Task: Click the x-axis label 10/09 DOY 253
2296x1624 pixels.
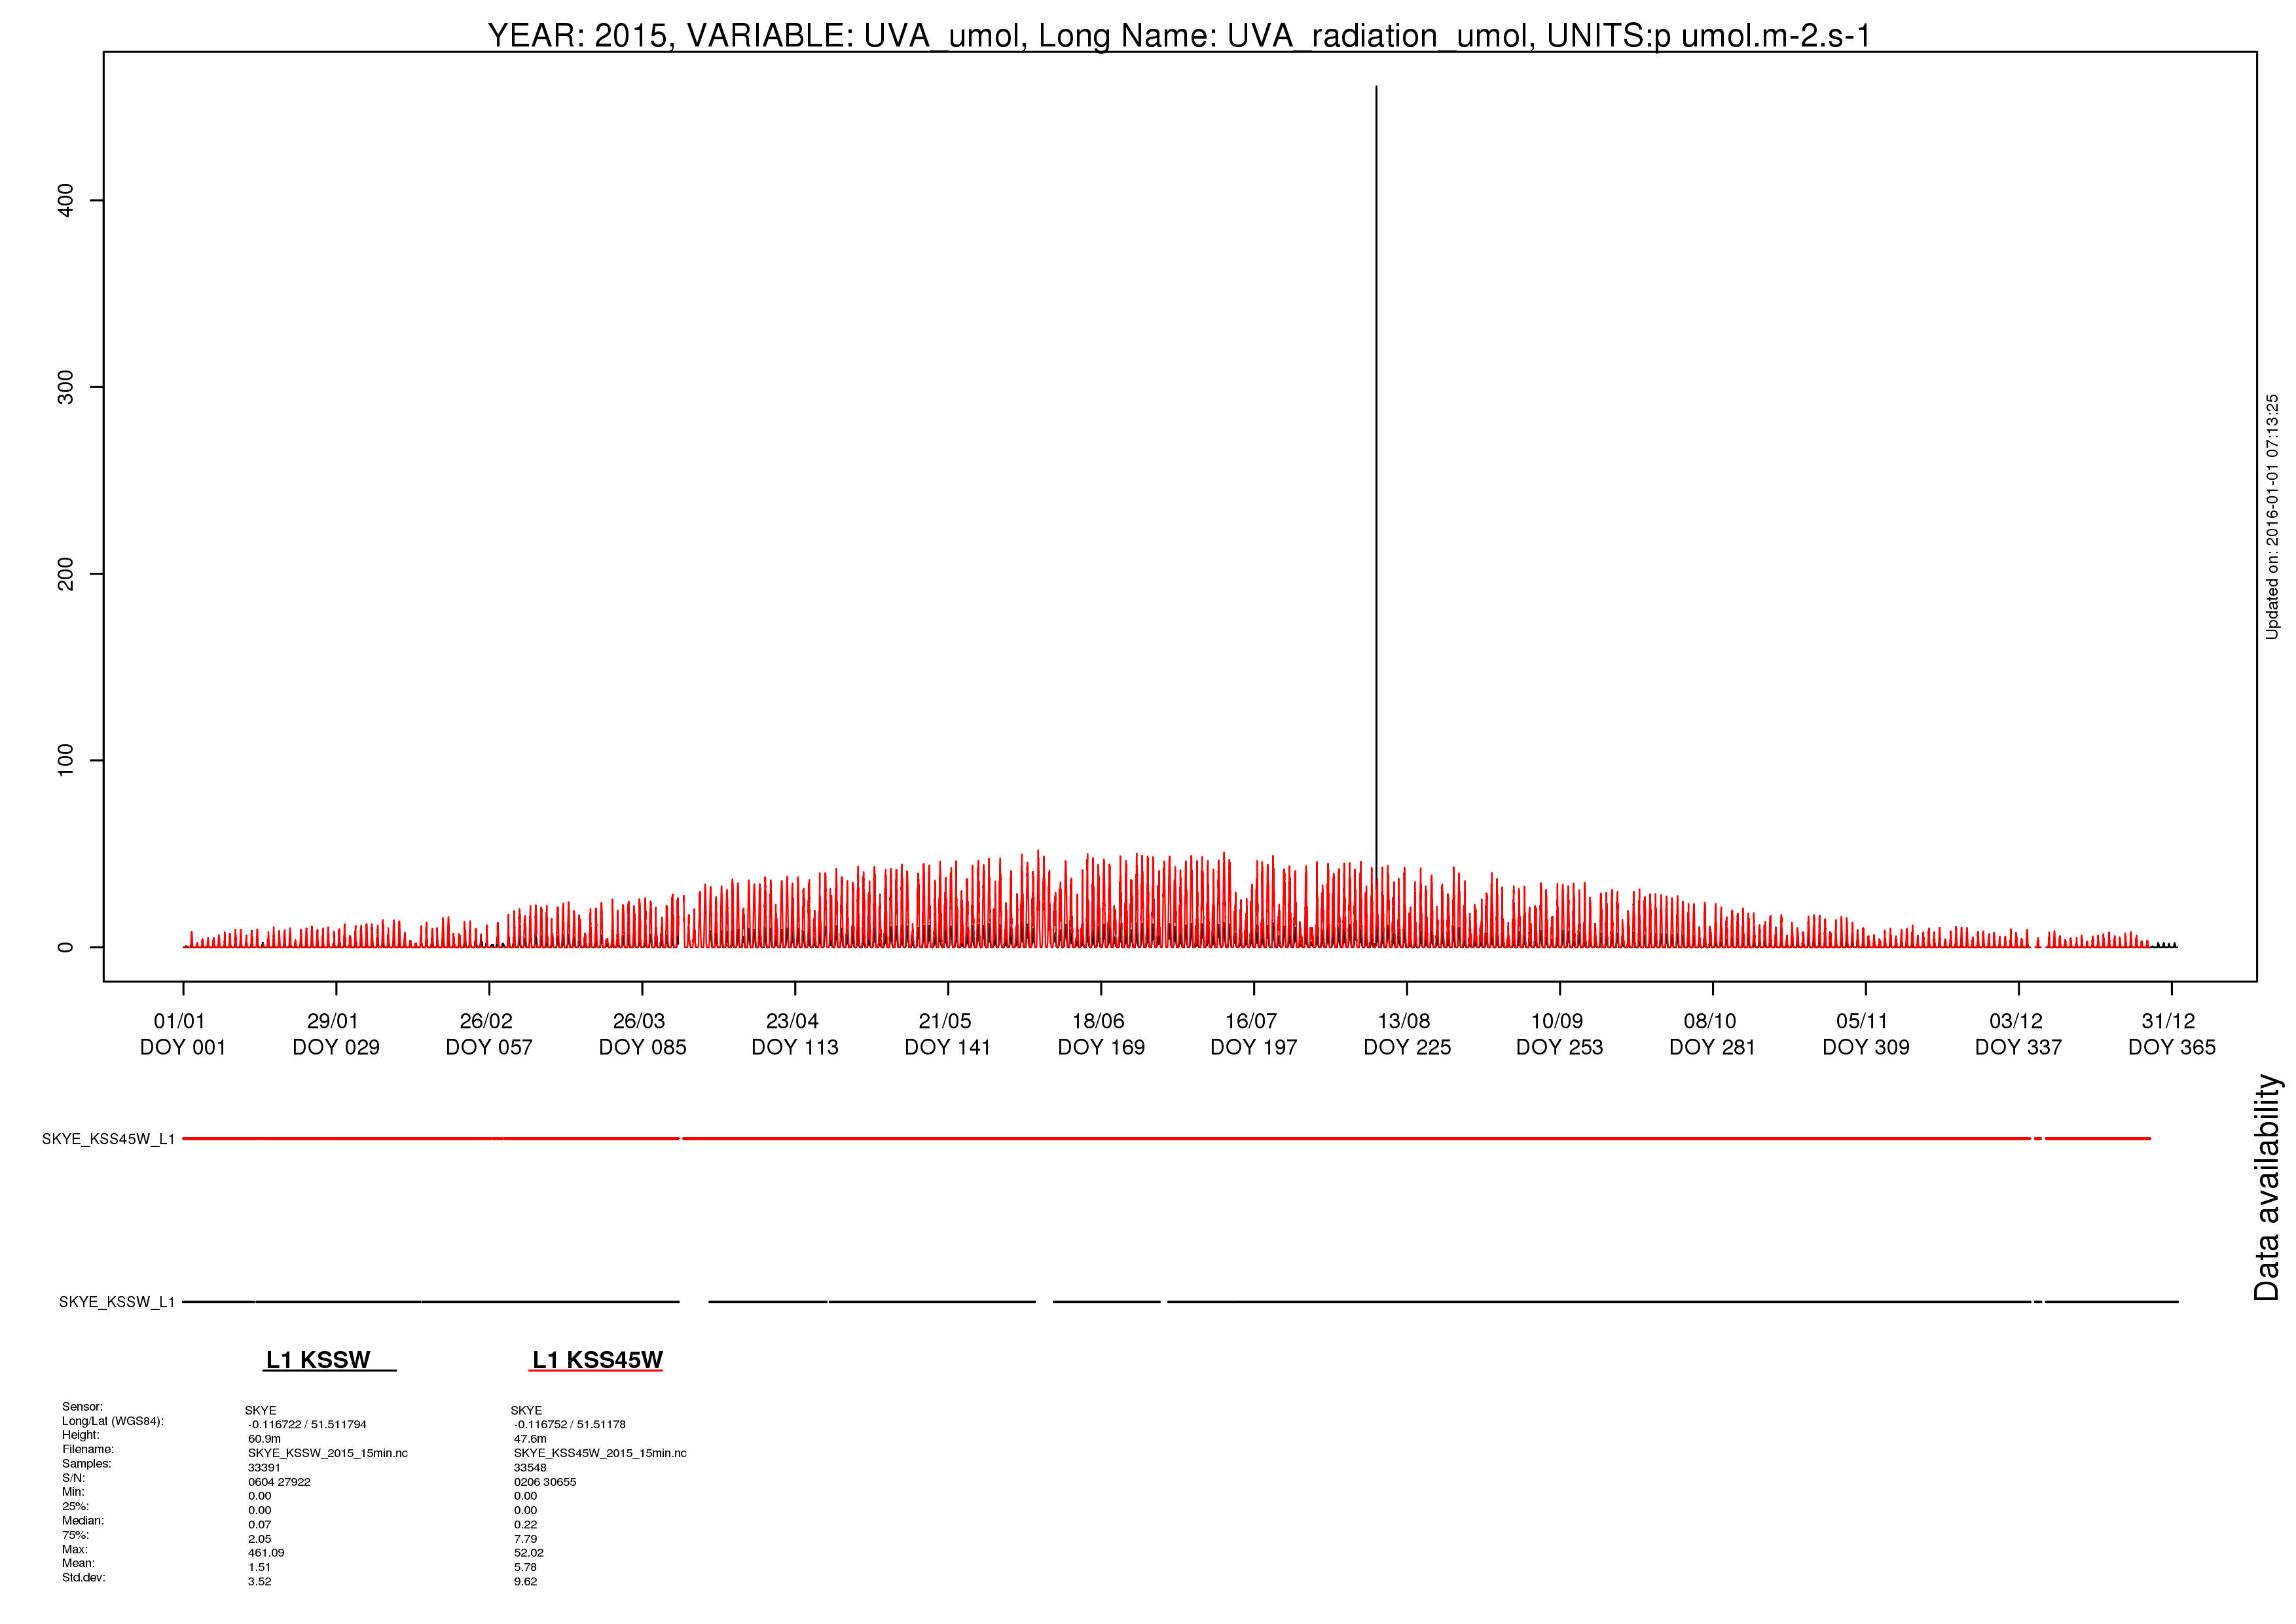Action: pyautogui.click(x=1560, y=1034)
